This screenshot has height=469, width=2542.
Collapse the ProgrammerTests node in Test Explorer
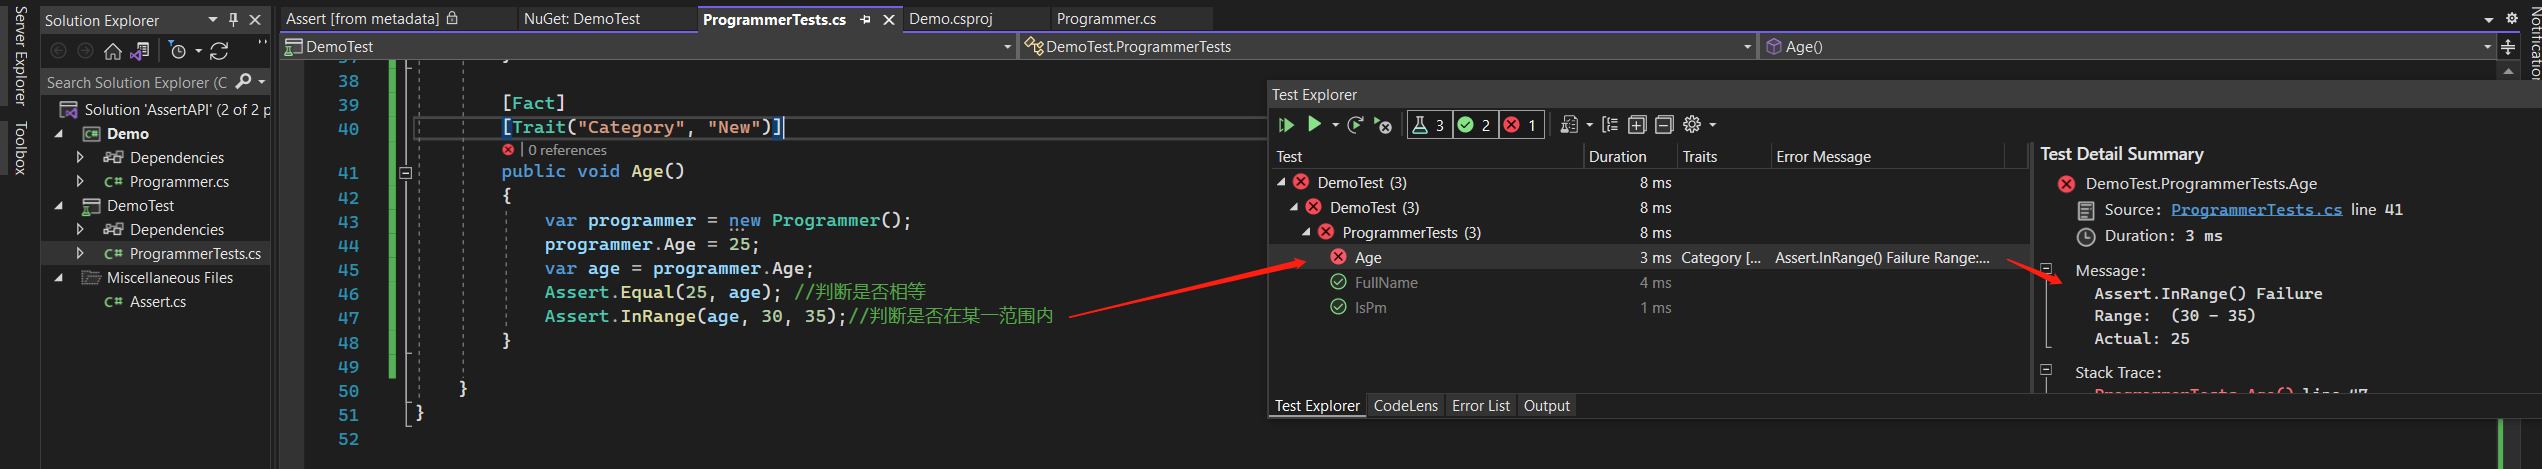tap(1306, 232)
